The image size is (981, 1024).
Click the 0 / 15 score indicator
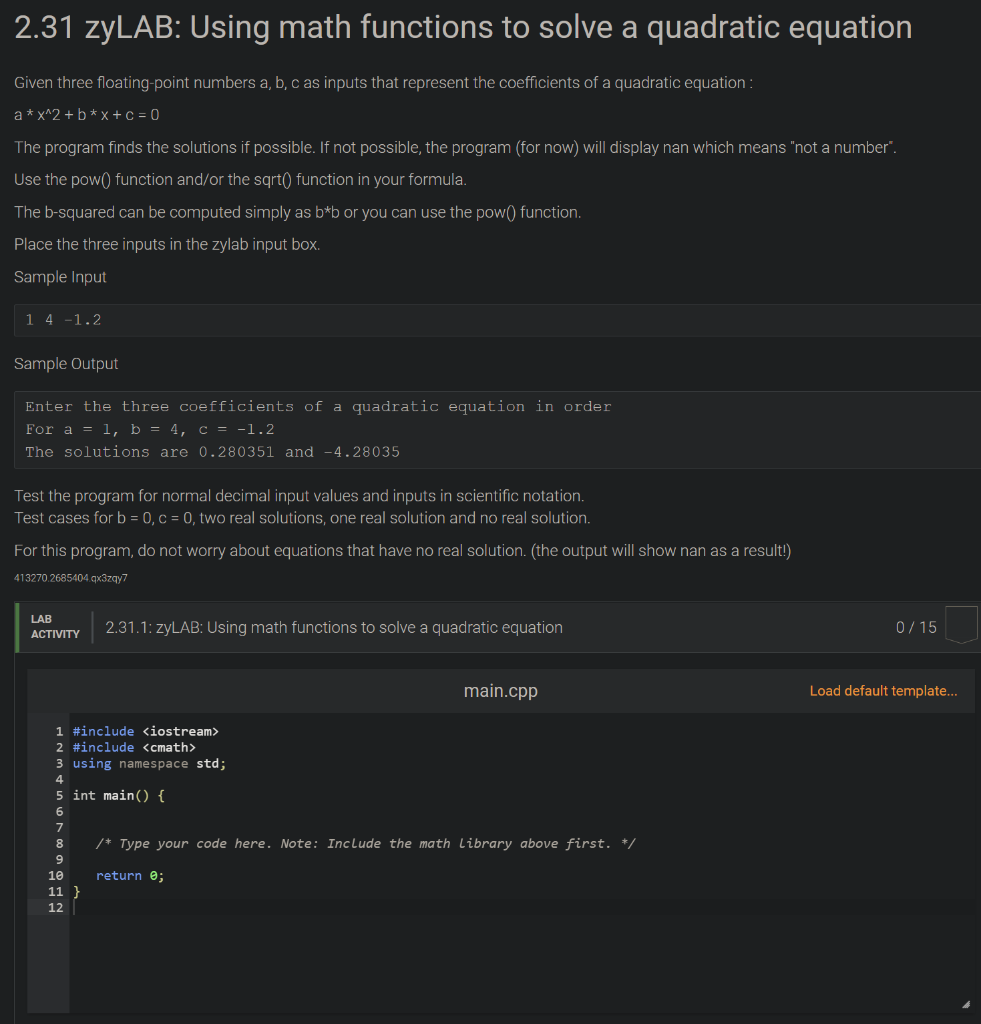coord(916,628)
